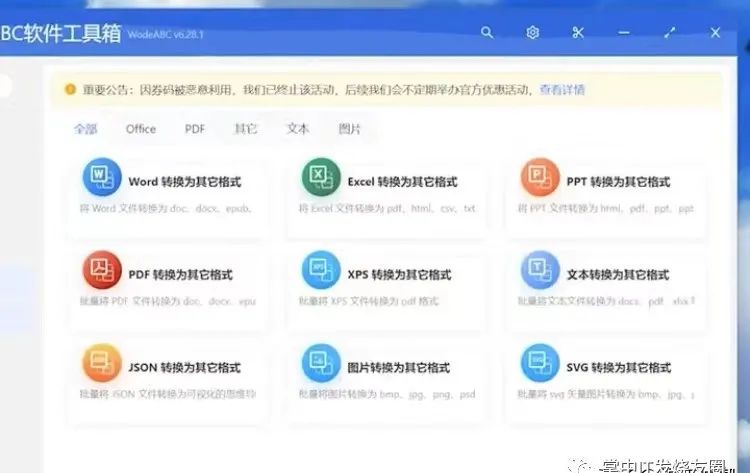Click the blue XPS conversion icon

click(321, 270)
